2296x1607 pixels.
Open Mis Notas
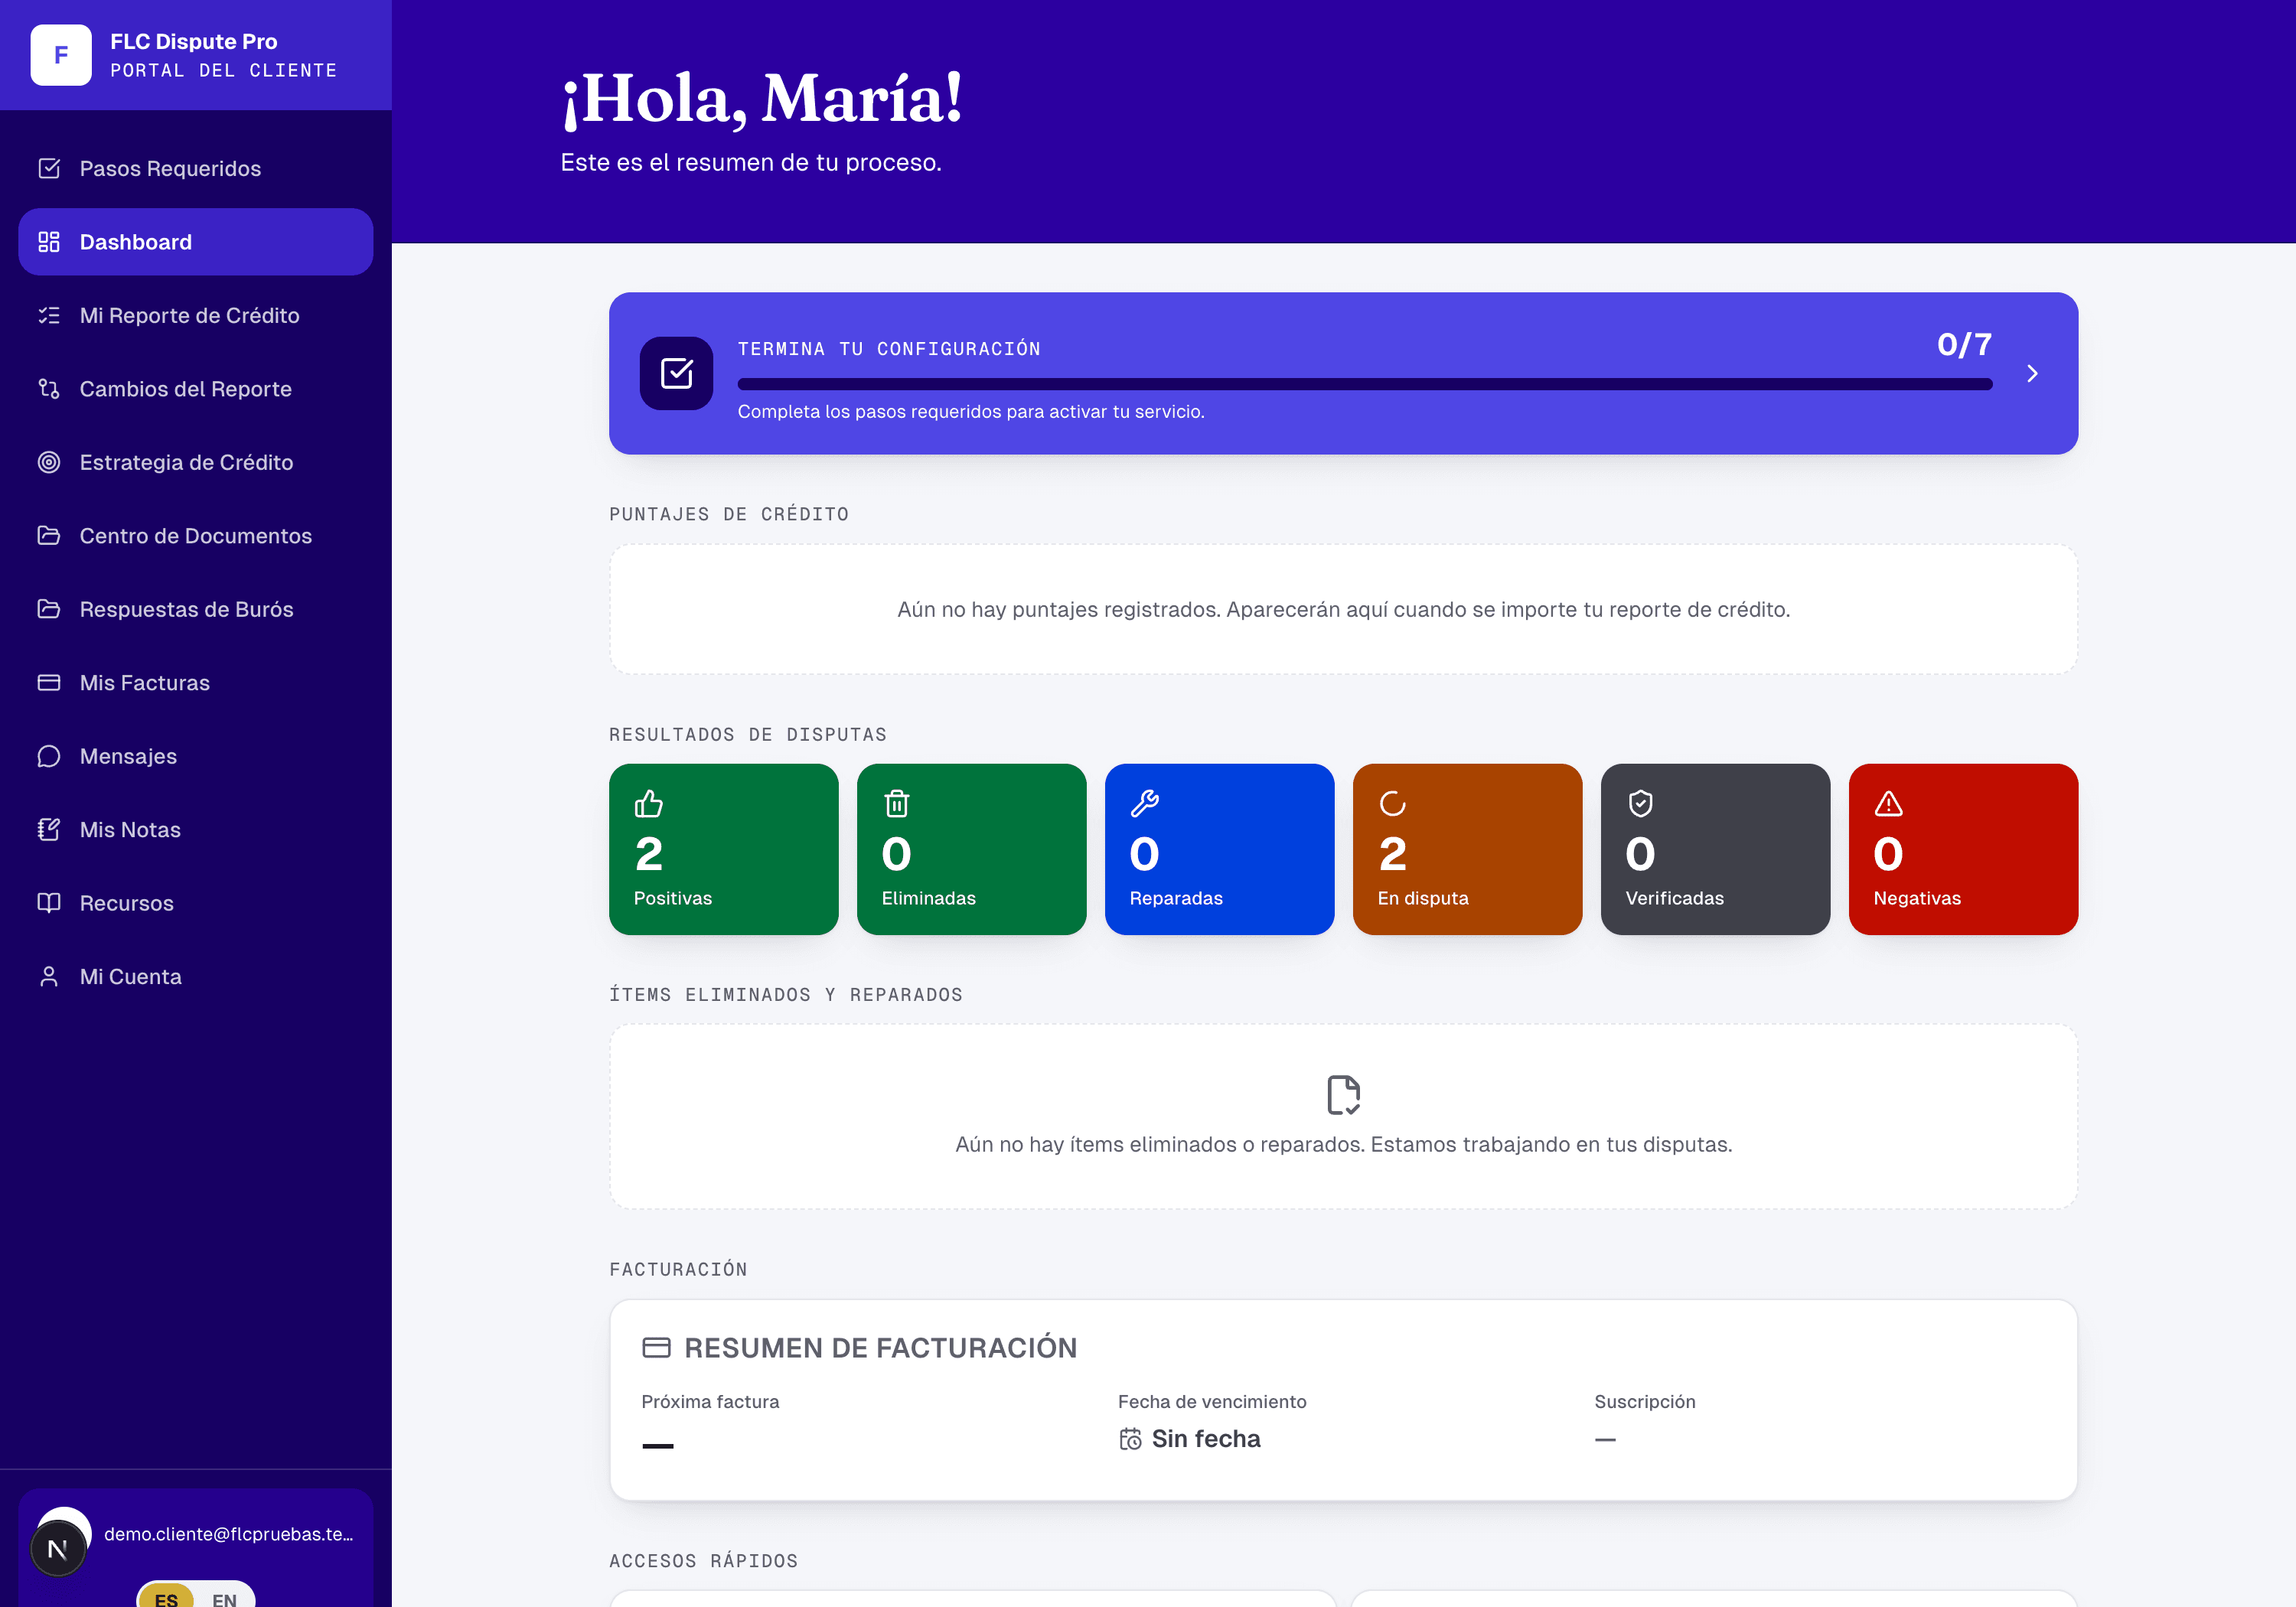pyautogui.click(x=196, y=830)
